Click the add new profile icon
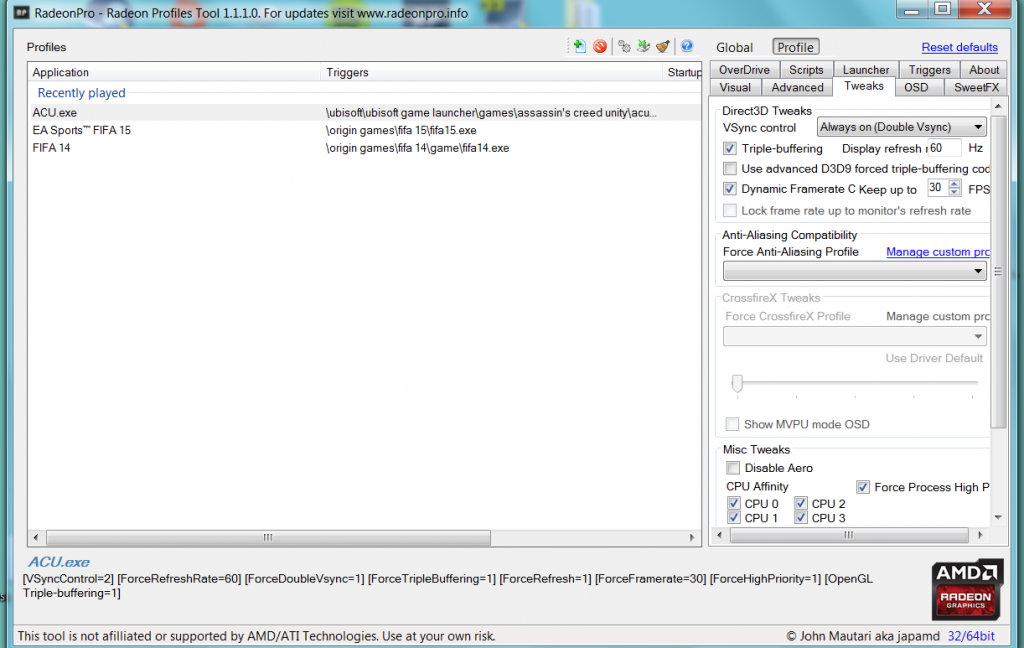This screenshot has width=1024, height=648. [578, 46]
